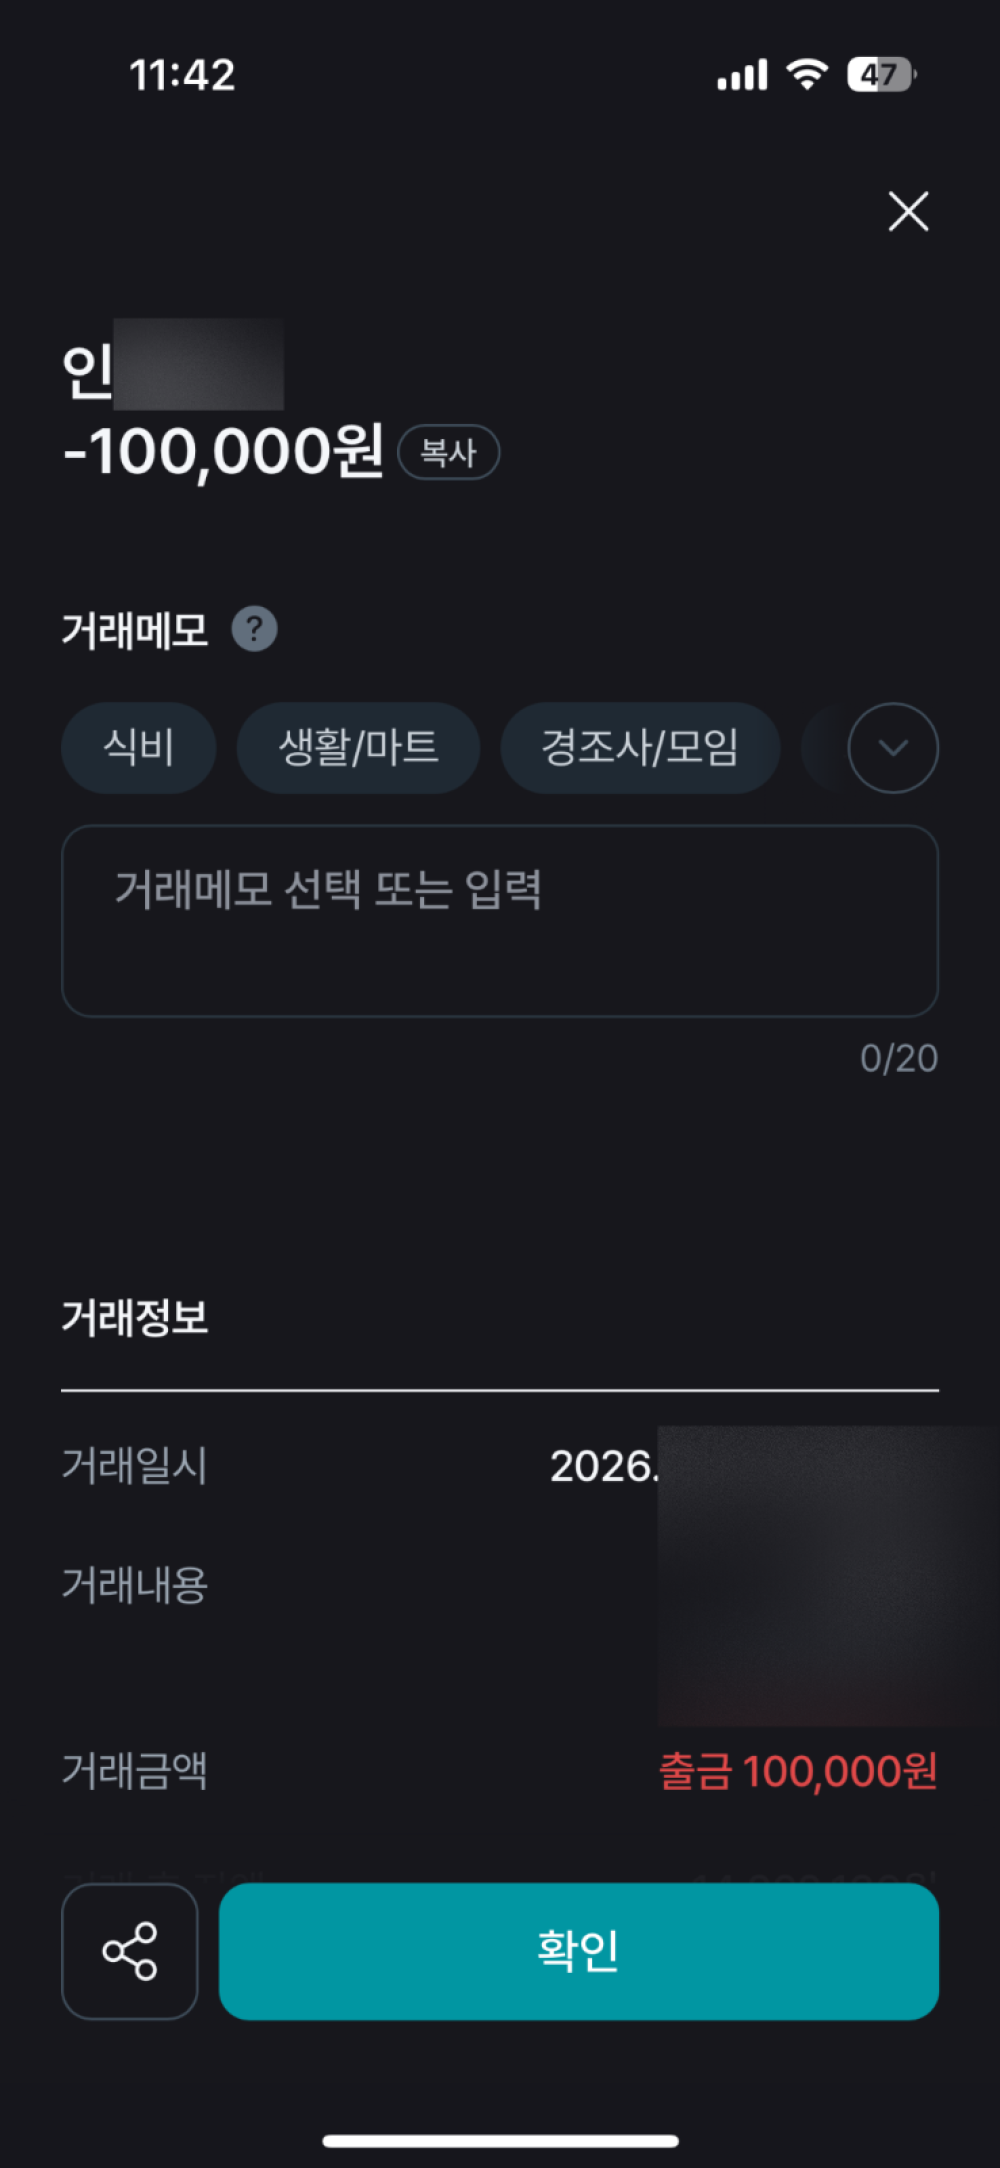Image resolution: width=1000 pixels, height=2168 pixels.
Task: Tap the cellular signal bars icon
Action: click(742, 75)
